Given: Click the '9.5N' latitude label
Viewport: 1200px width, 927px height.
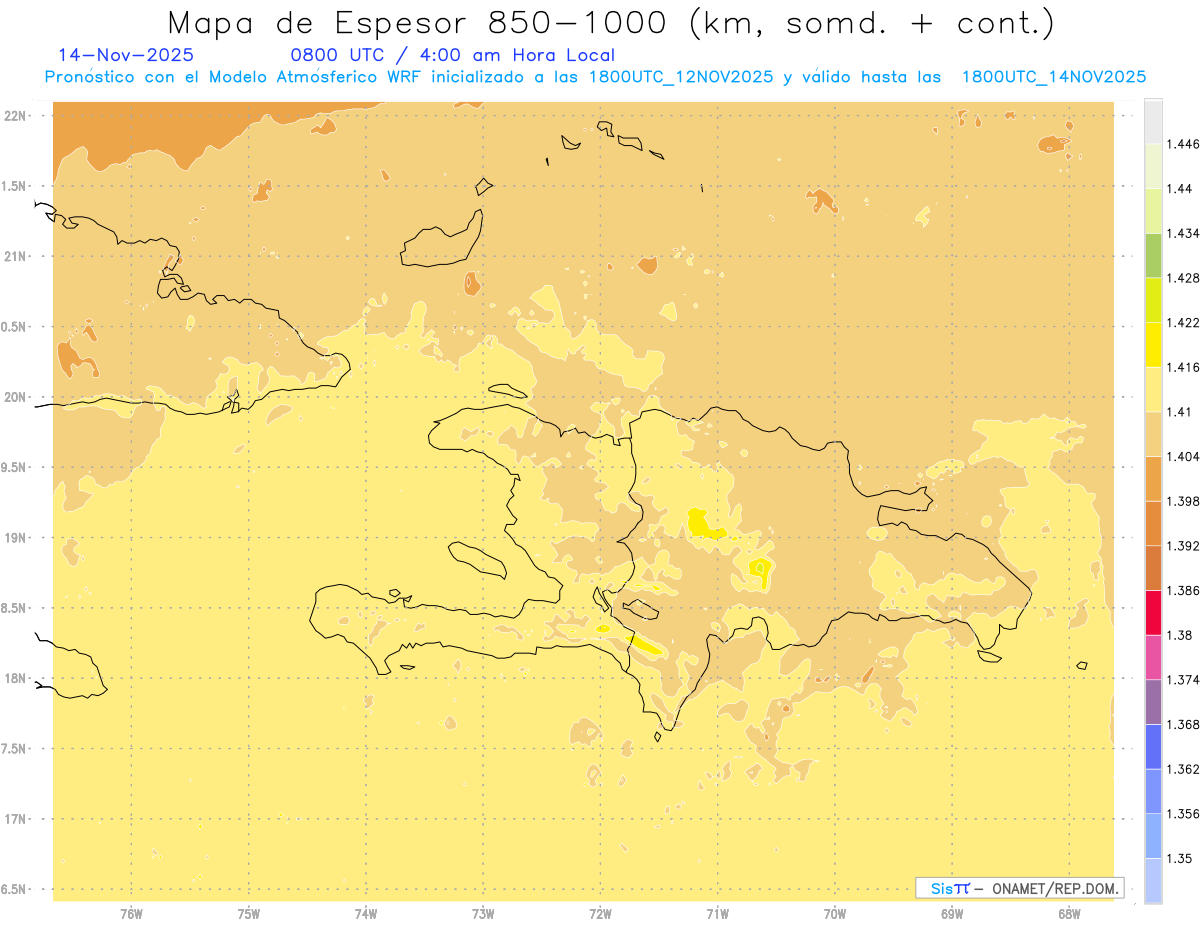Looking at the screenshot, I should pyautogui.click(x=14, y=467).
